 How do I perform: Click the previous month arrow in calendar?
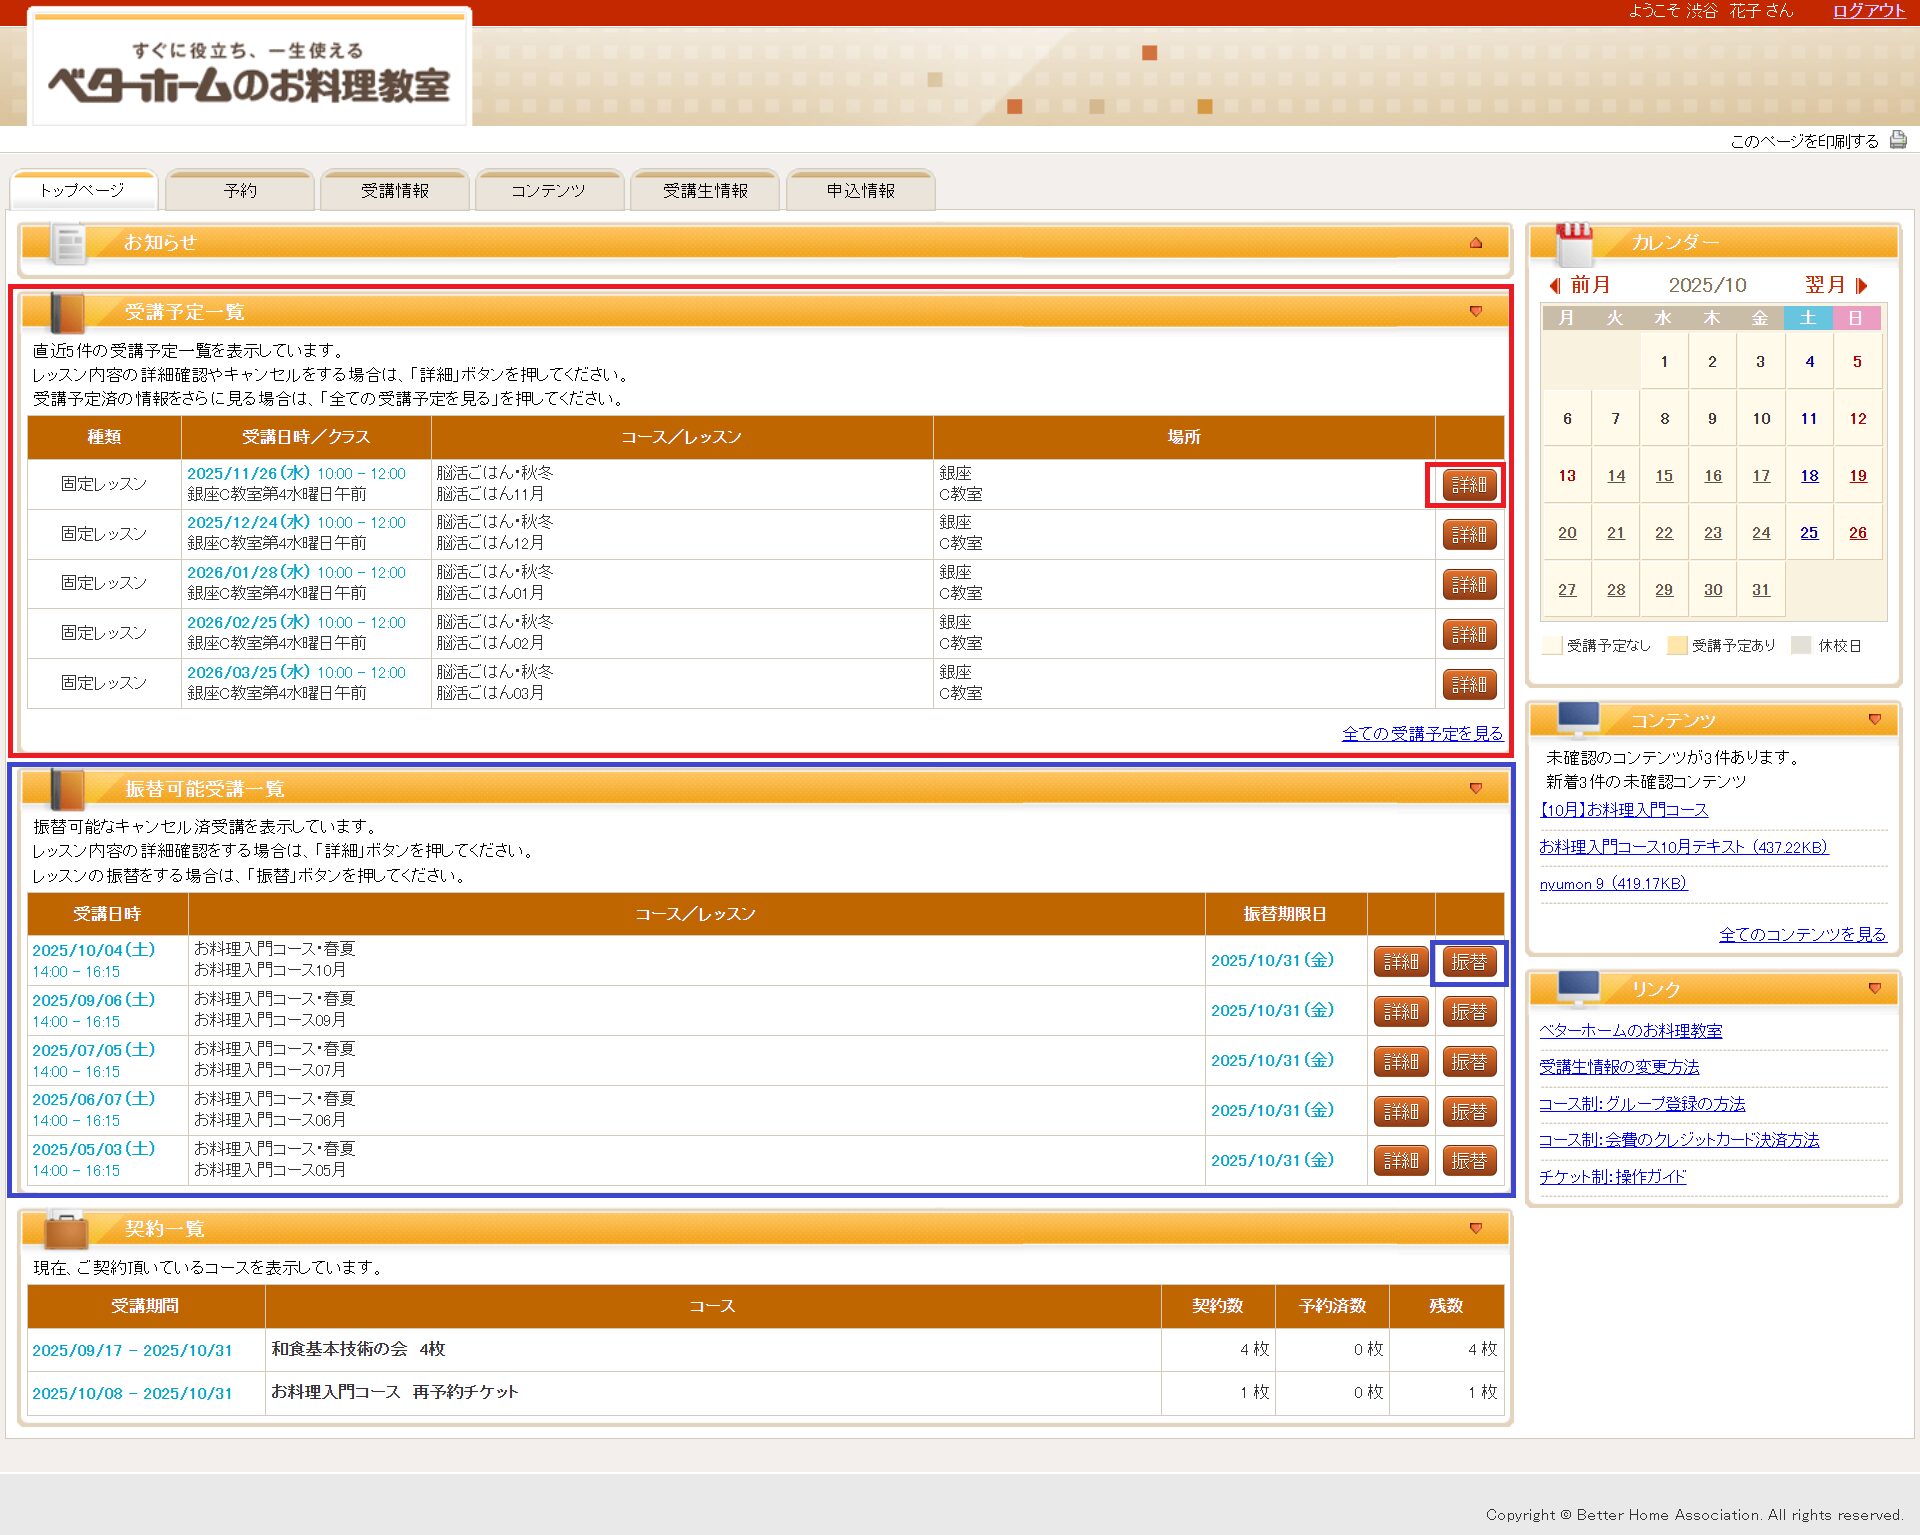pyautogui.click(x=1555, y=285)
